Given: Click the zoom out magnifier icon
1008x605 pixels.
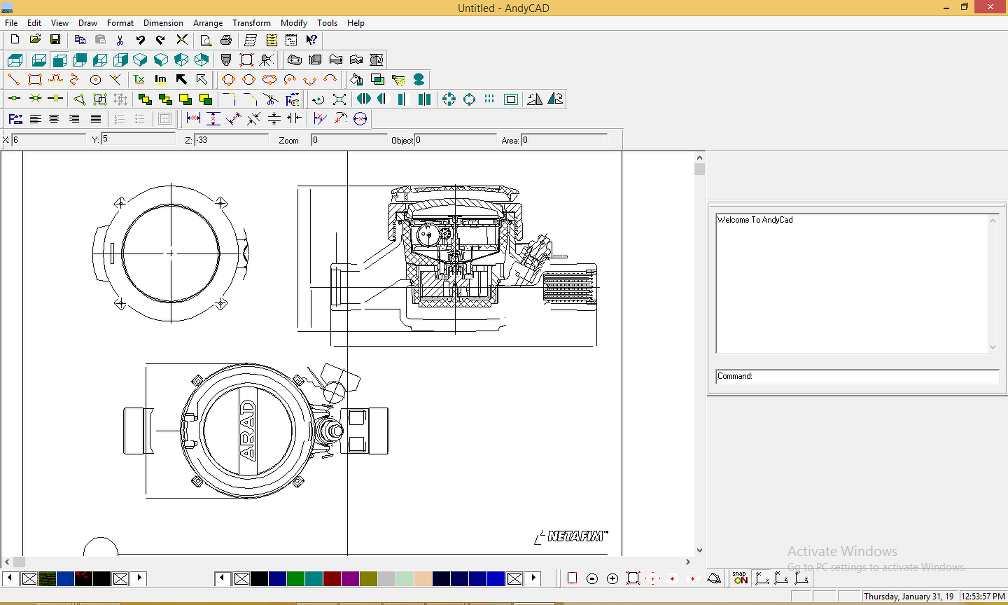Looking at the screenshot, I should 592,579.
